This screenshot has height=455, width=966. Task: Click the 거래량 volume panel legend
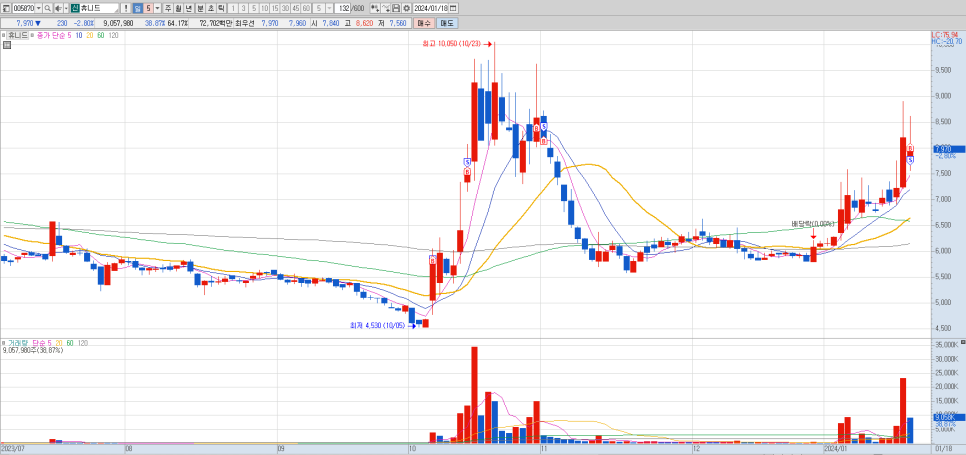(x=17, y=342)
